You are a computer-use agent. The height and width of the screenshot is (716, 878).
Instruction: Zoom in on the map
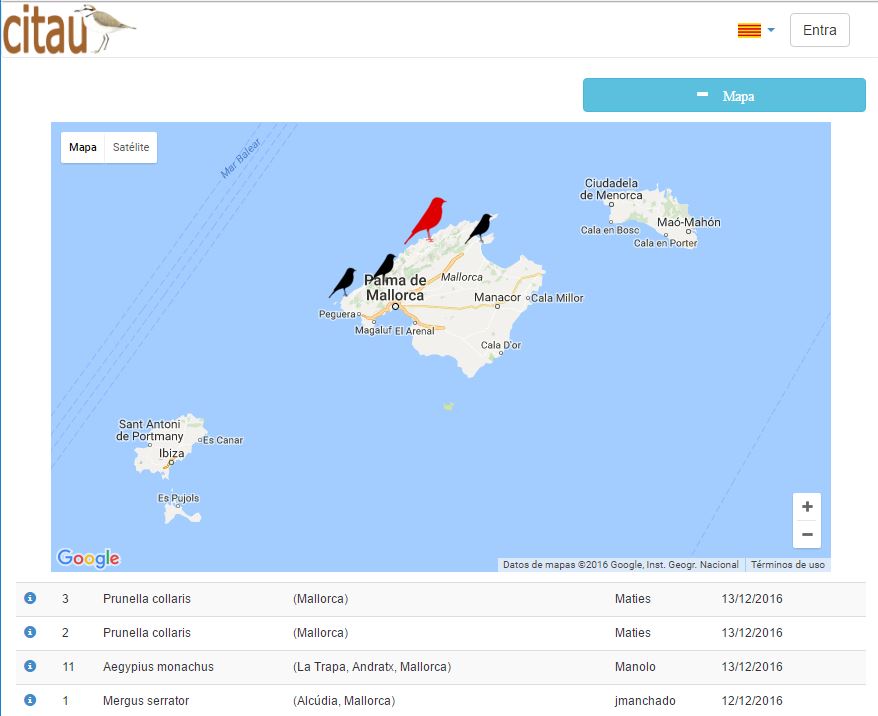(807, 507)
